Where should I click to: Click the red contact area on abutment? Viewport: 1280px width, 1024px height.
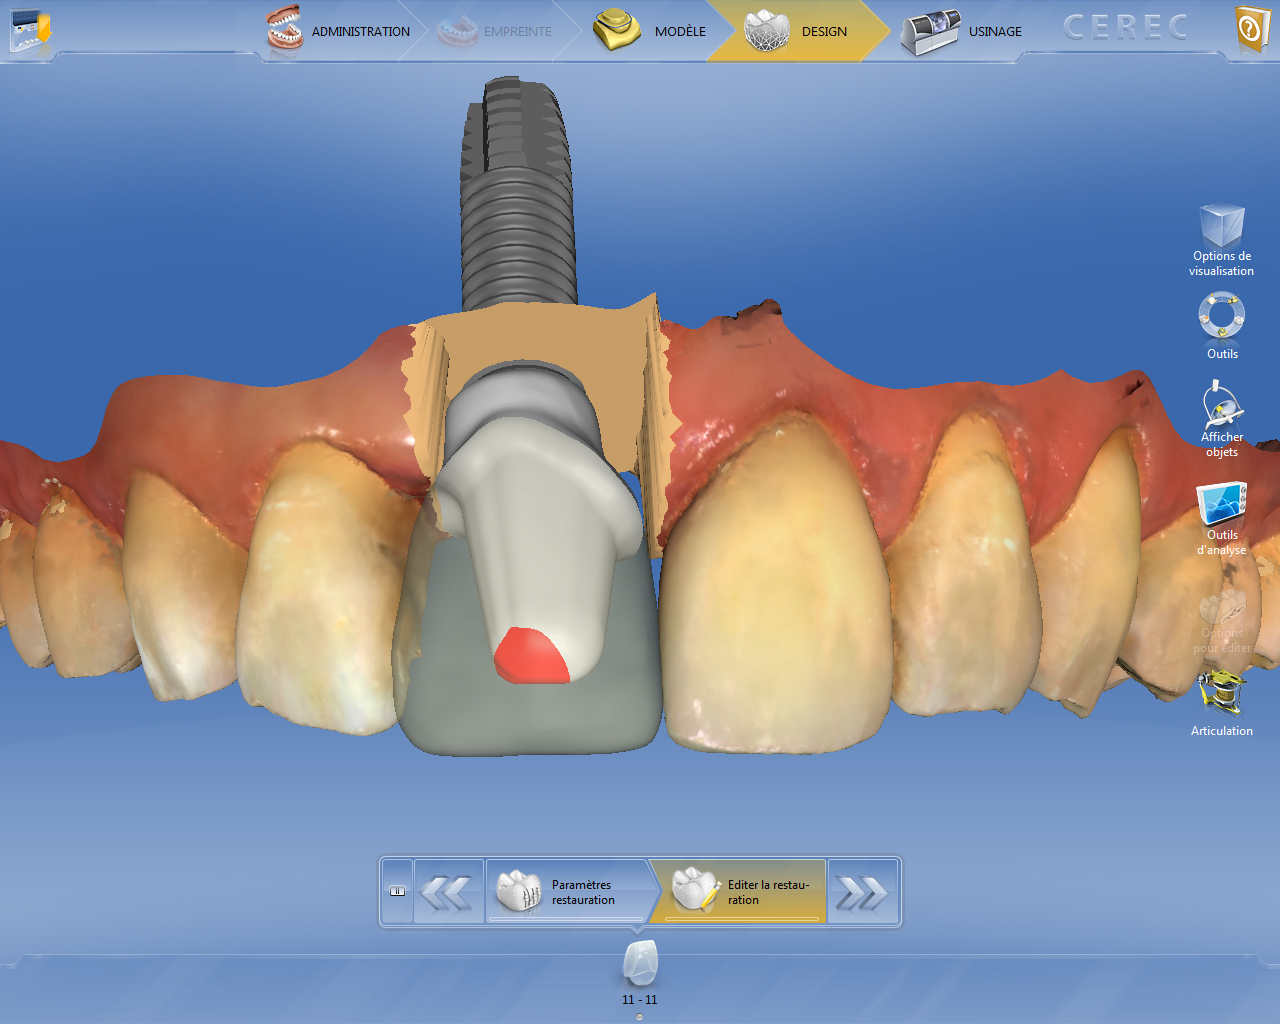coord(531,658)
